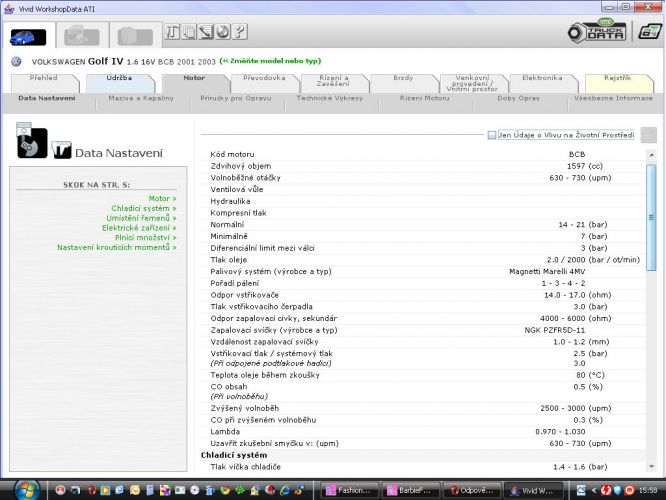The image size is (666, 500).
Task: Jump to Chladicí systém section link
Action: [144, 208]
